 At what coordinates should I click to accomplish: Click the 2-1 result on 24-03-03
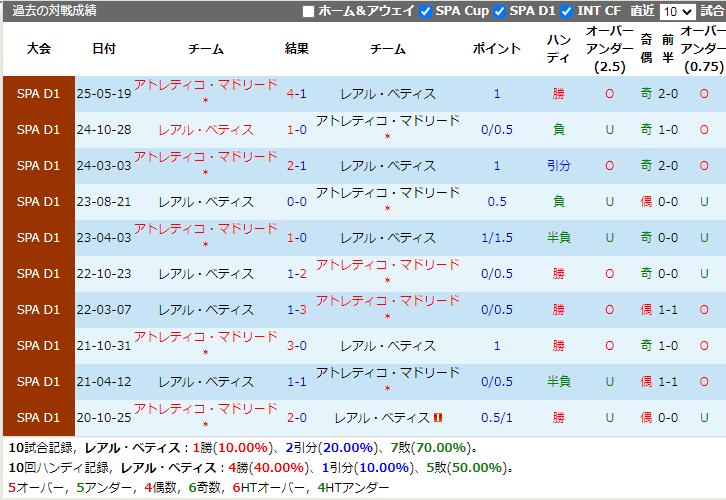pos(297,166)
